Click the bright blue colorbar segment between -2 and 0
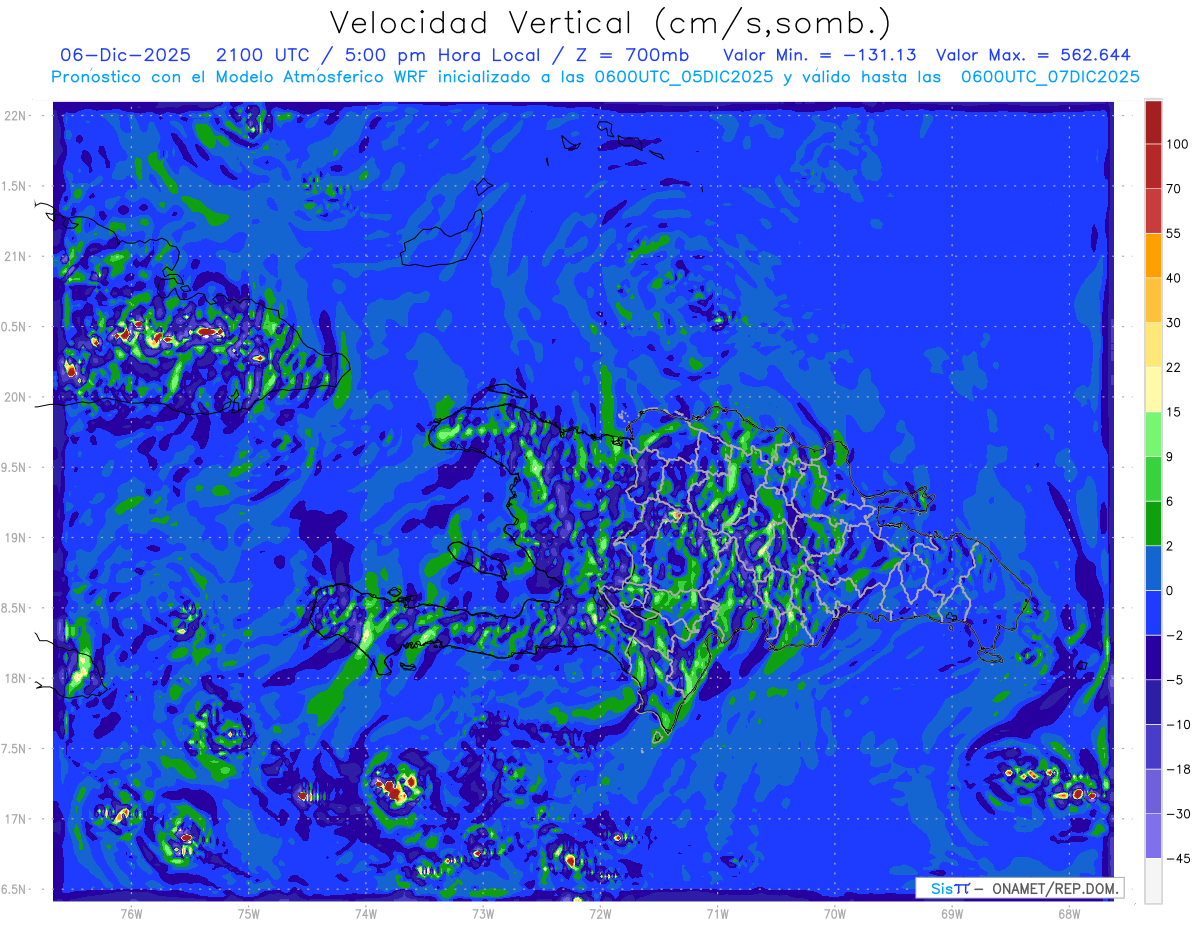 point(1153,612)
